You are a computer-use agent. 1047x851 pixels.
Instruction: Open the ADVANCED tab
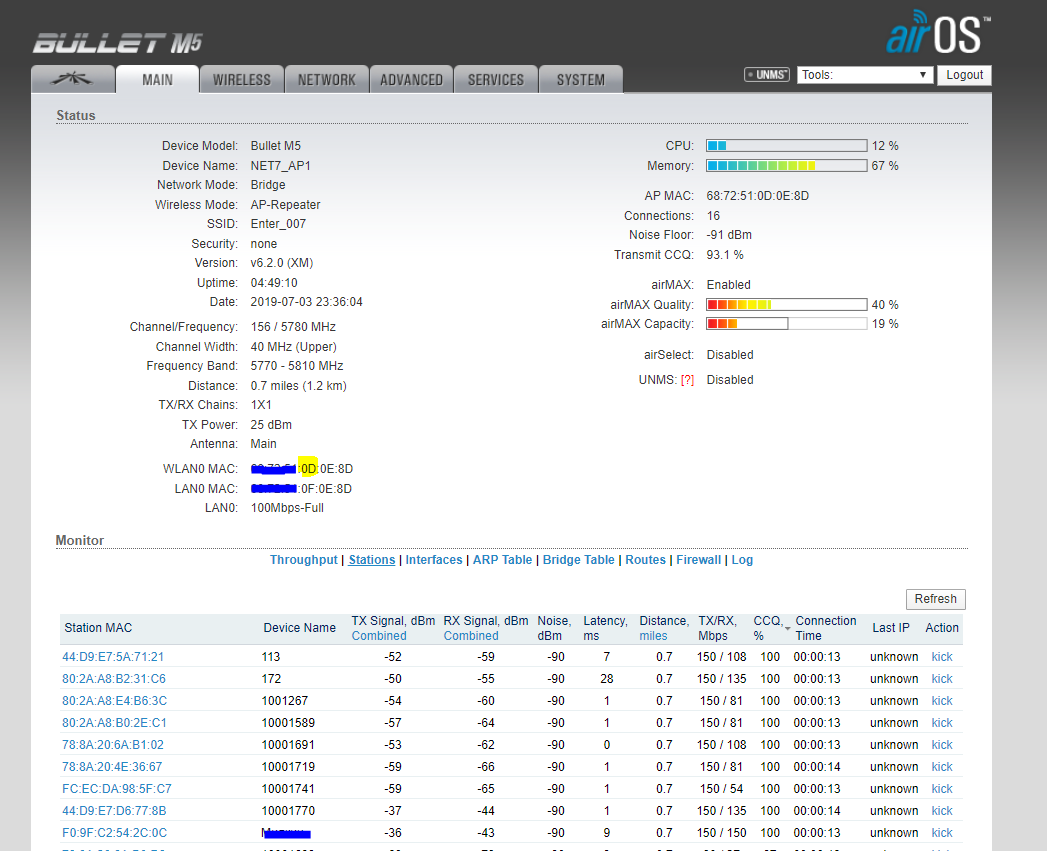click(411, 80)
